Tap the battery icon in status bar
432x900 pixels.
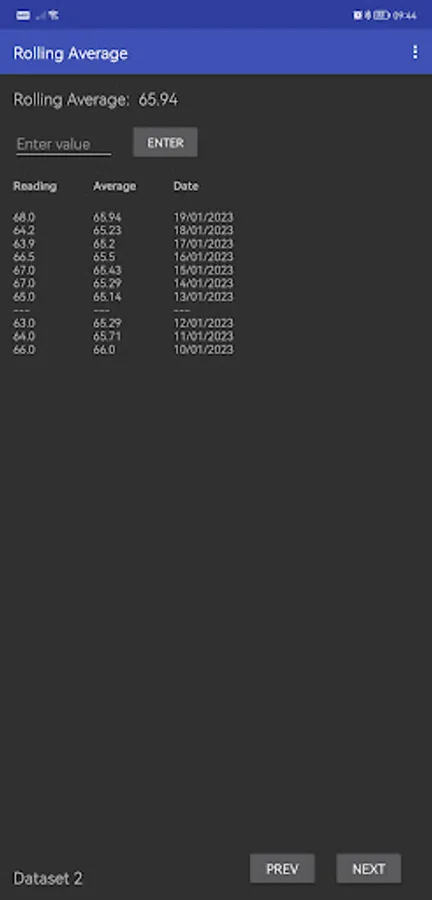[x=382, y=15]
